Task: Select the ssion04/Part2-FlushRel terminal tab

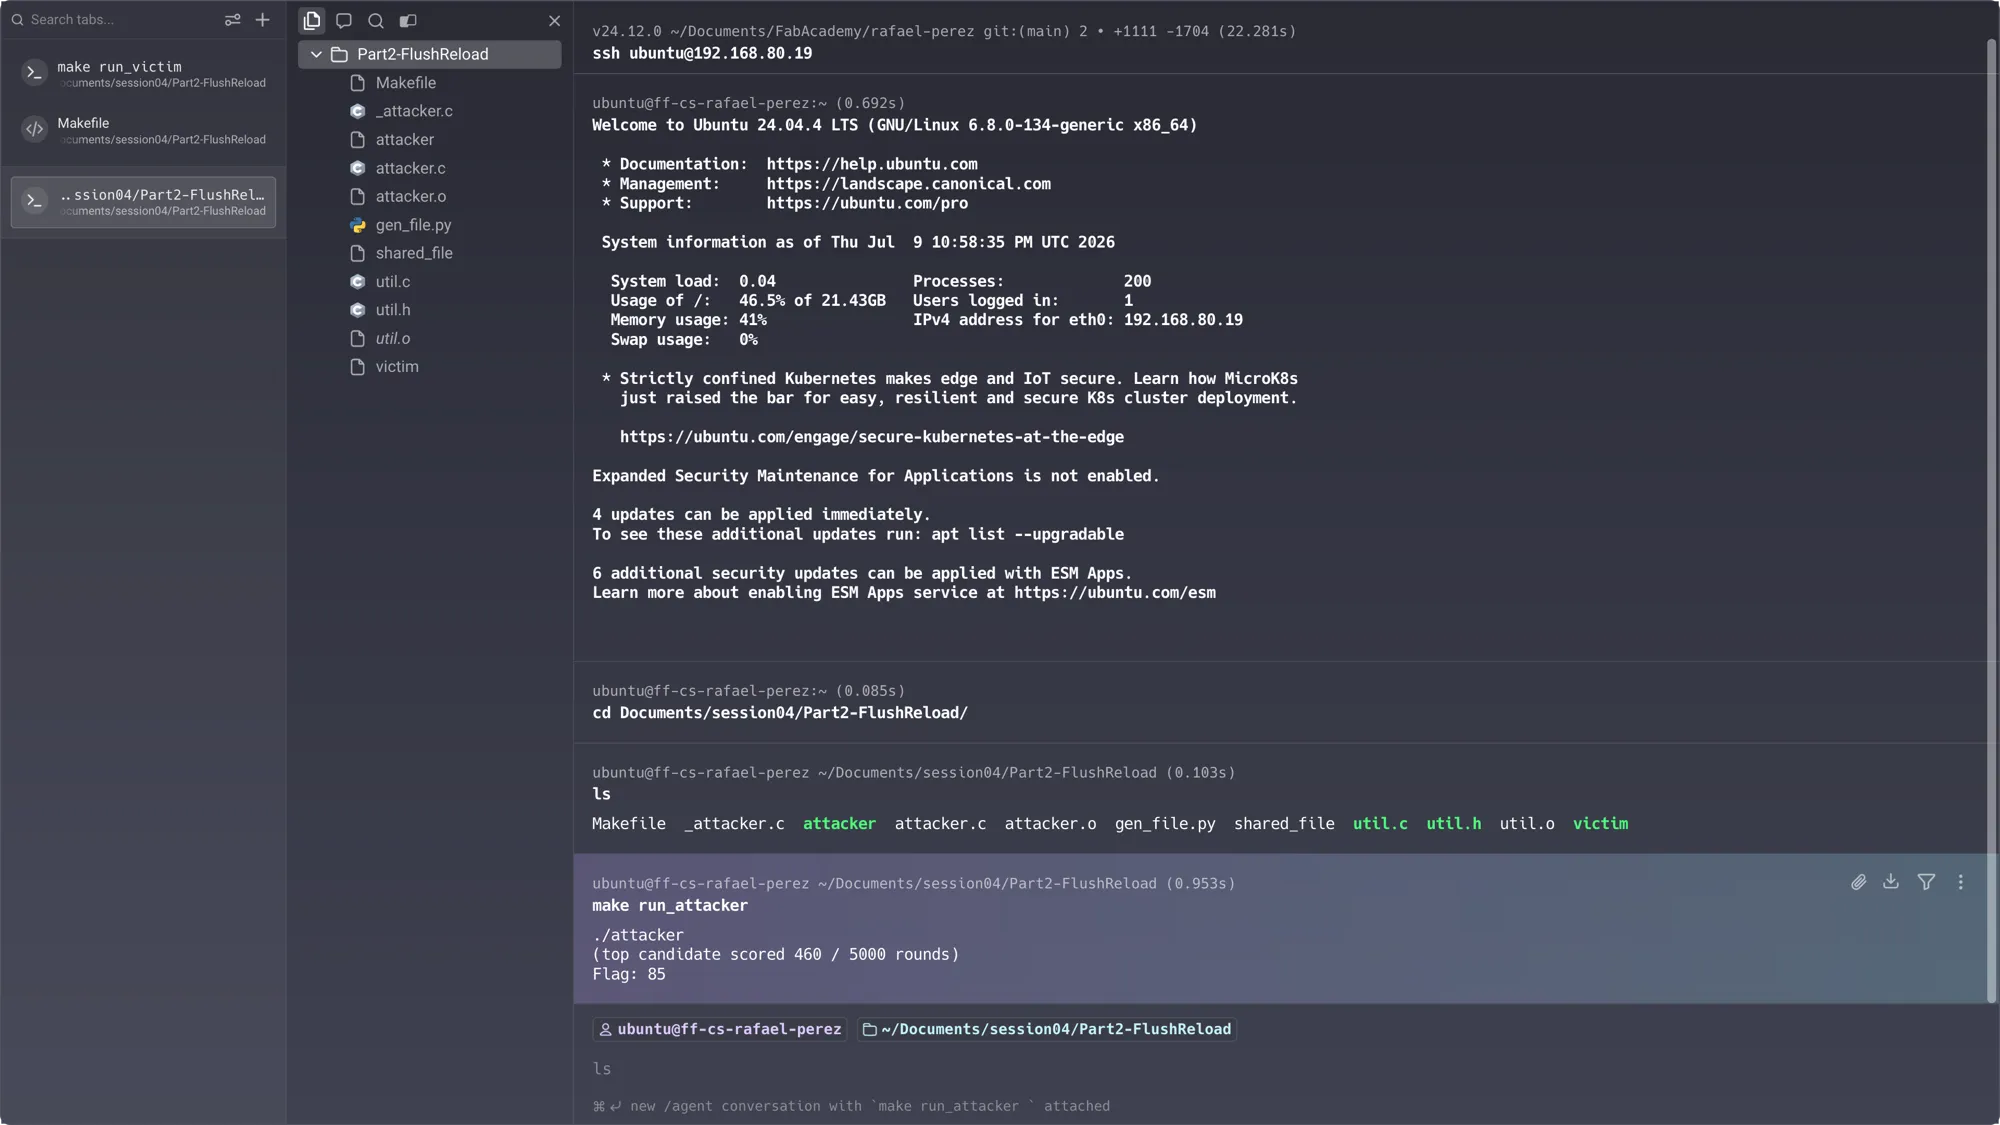Action: (x=143, y=202)
